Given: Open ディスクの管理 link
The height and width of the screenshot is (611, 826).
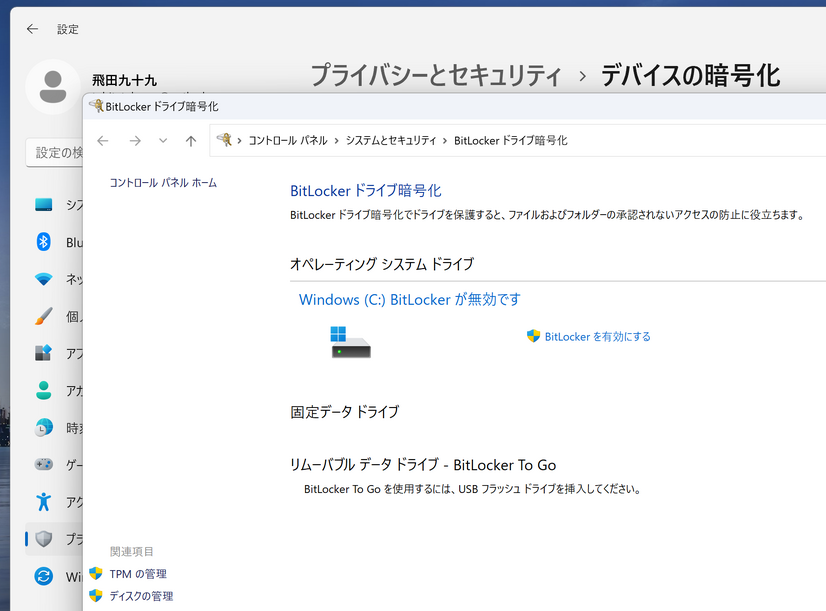Looking at the screenshot, I should pos(141,596).
